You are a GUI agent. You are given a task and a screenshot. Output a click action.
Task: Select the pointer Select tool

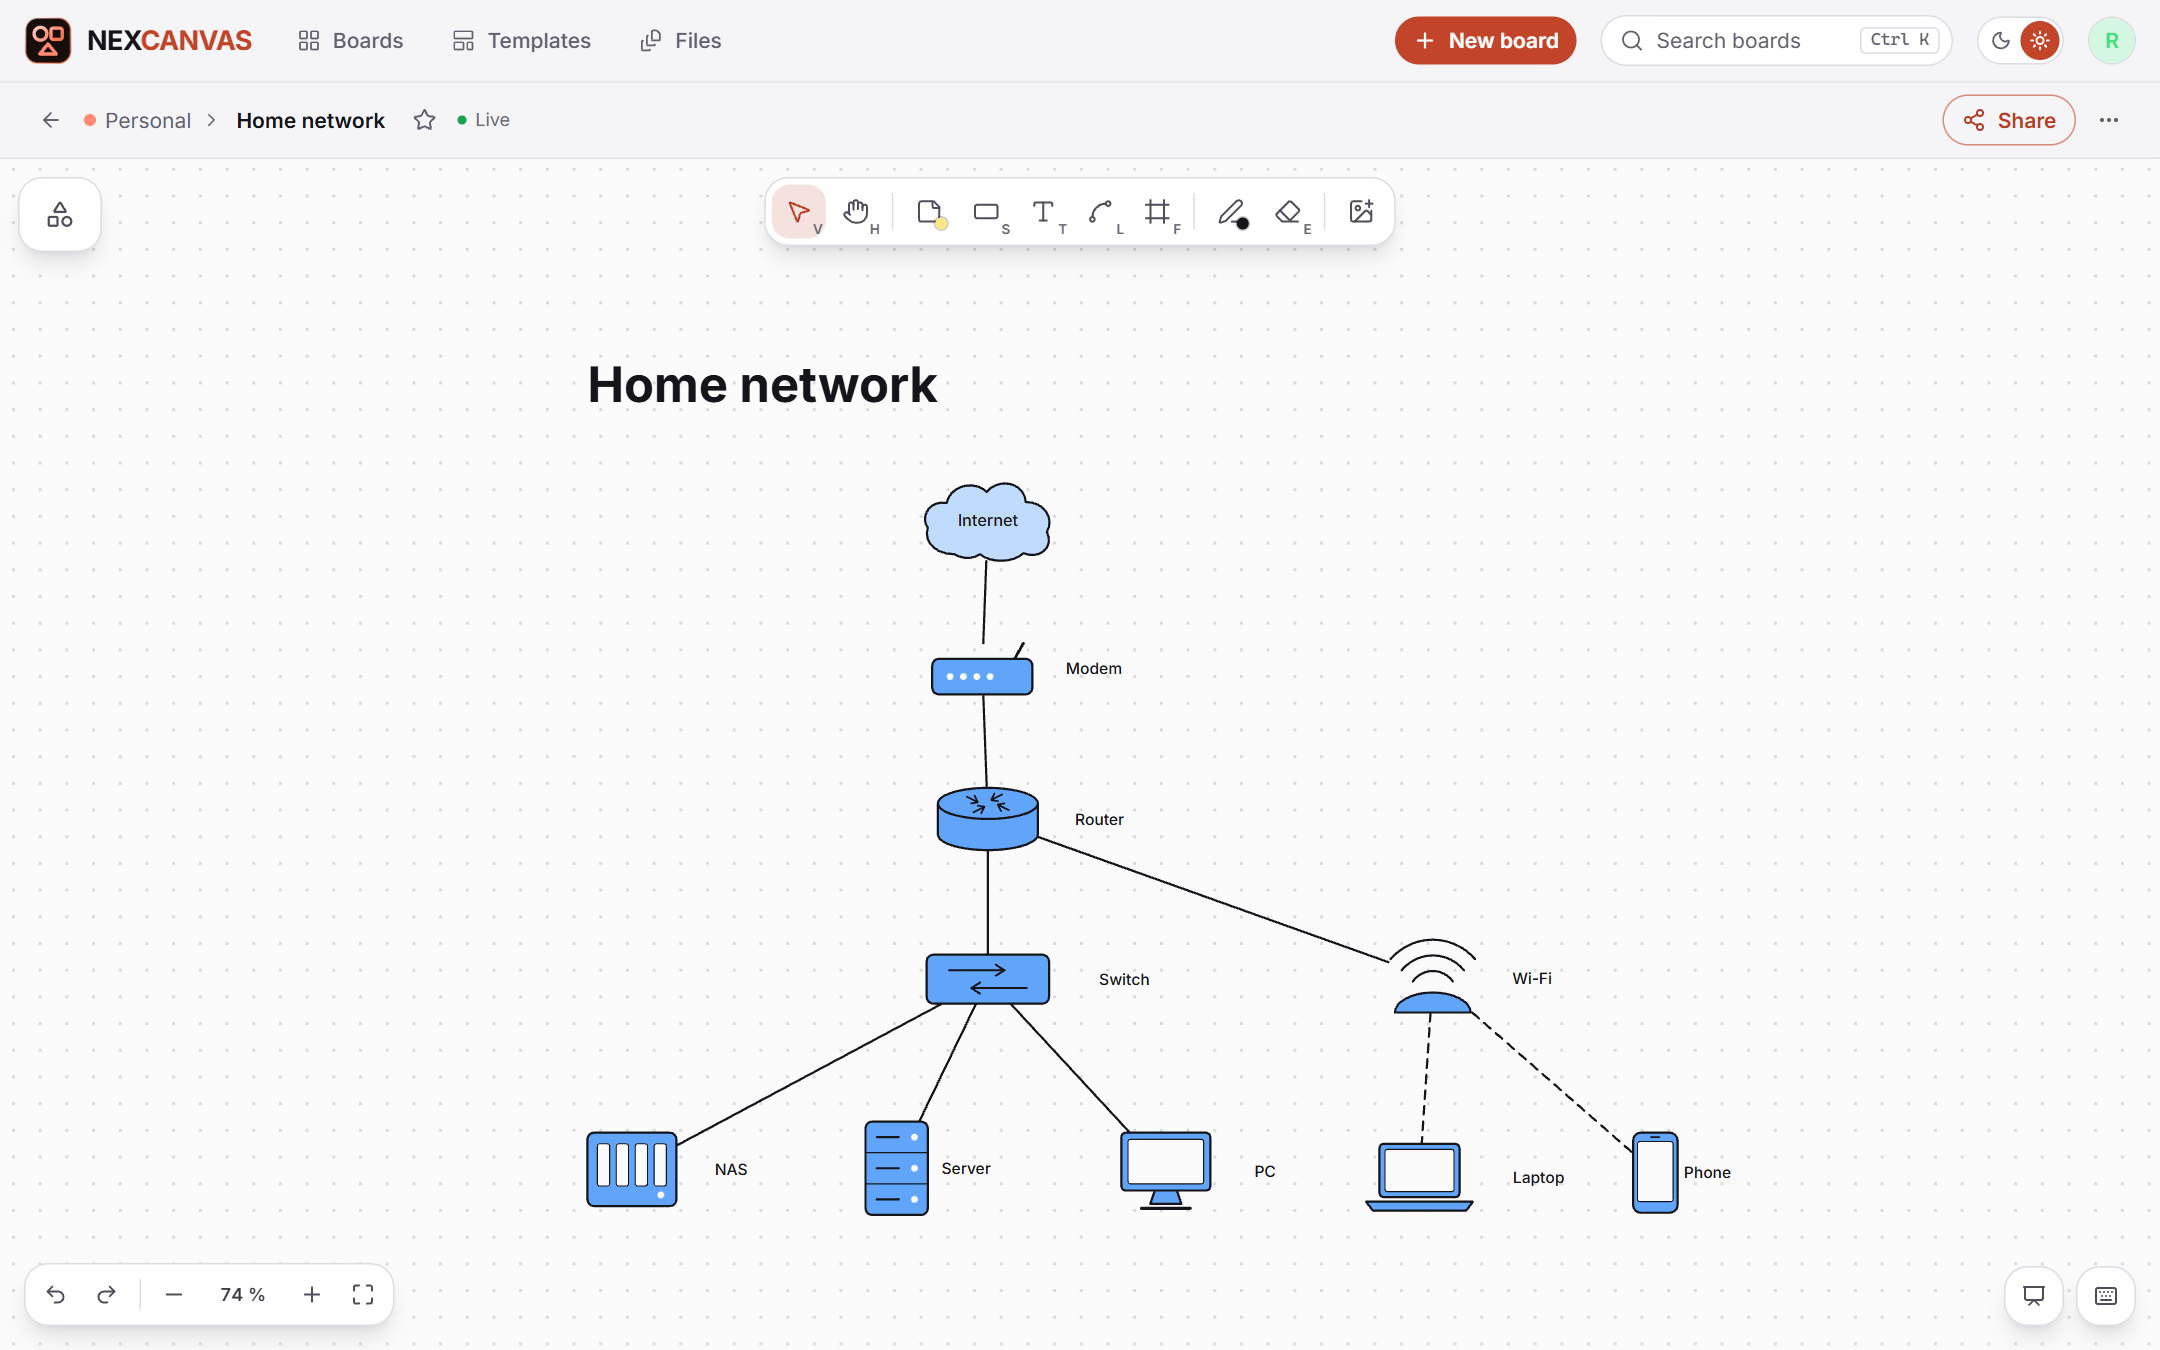click(799, 212)
